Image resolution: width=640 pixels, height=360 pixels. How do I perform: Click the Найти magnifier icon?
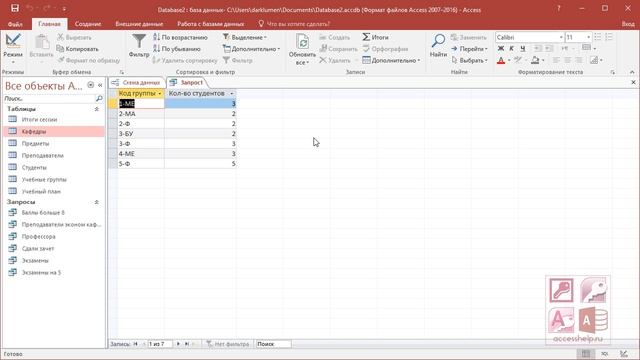(x=438, y=45)
